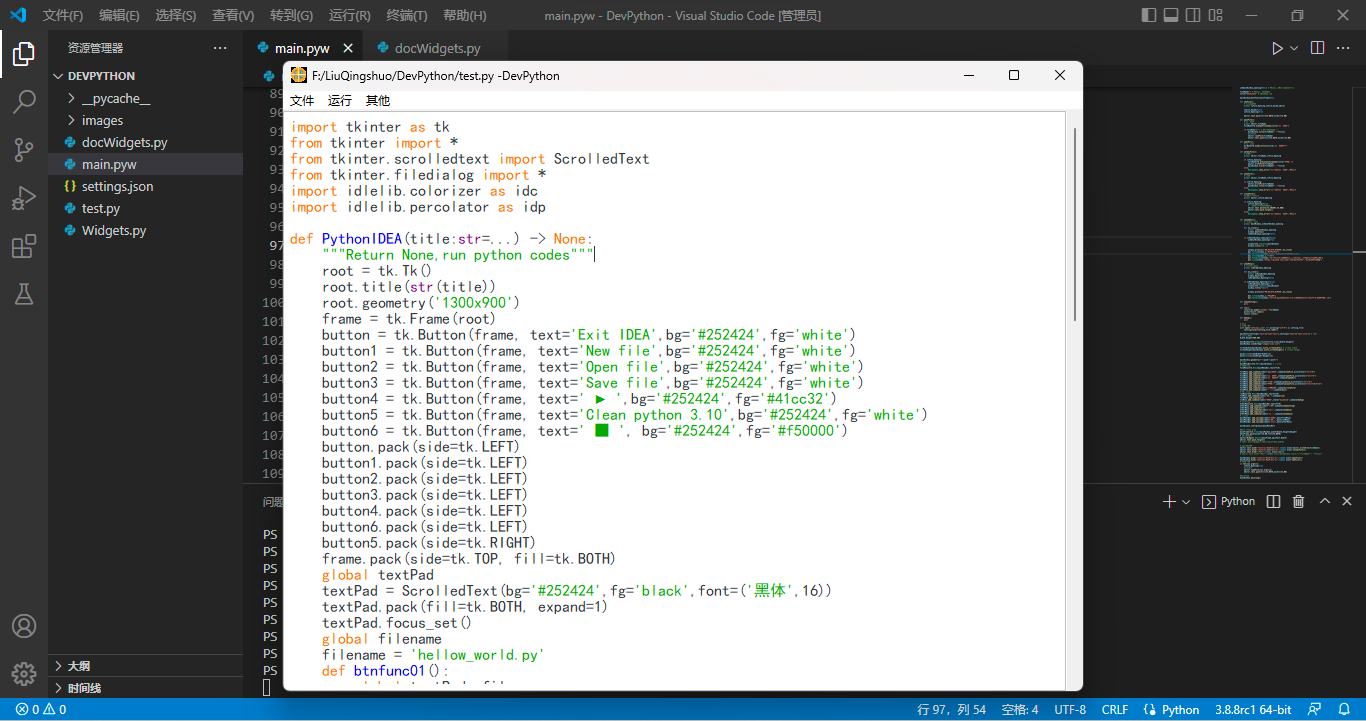Click the test.py window app icon

299,75
